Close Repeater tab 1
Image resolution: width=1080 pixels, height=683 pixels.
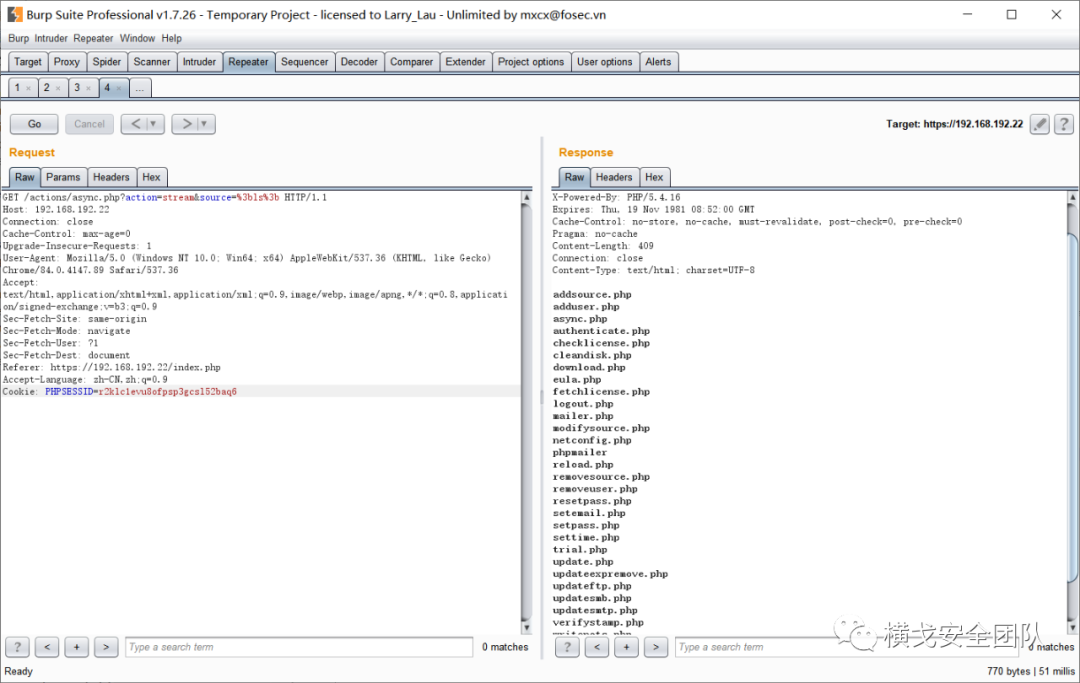point(28,88)
